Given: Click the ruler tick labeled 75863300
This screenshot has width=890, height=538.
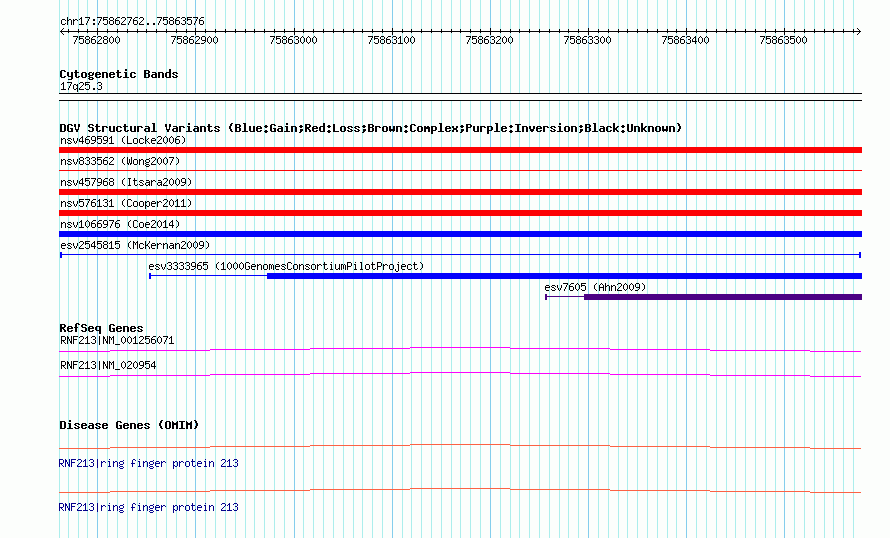Looking at the screenshot, I should (587, 40).
